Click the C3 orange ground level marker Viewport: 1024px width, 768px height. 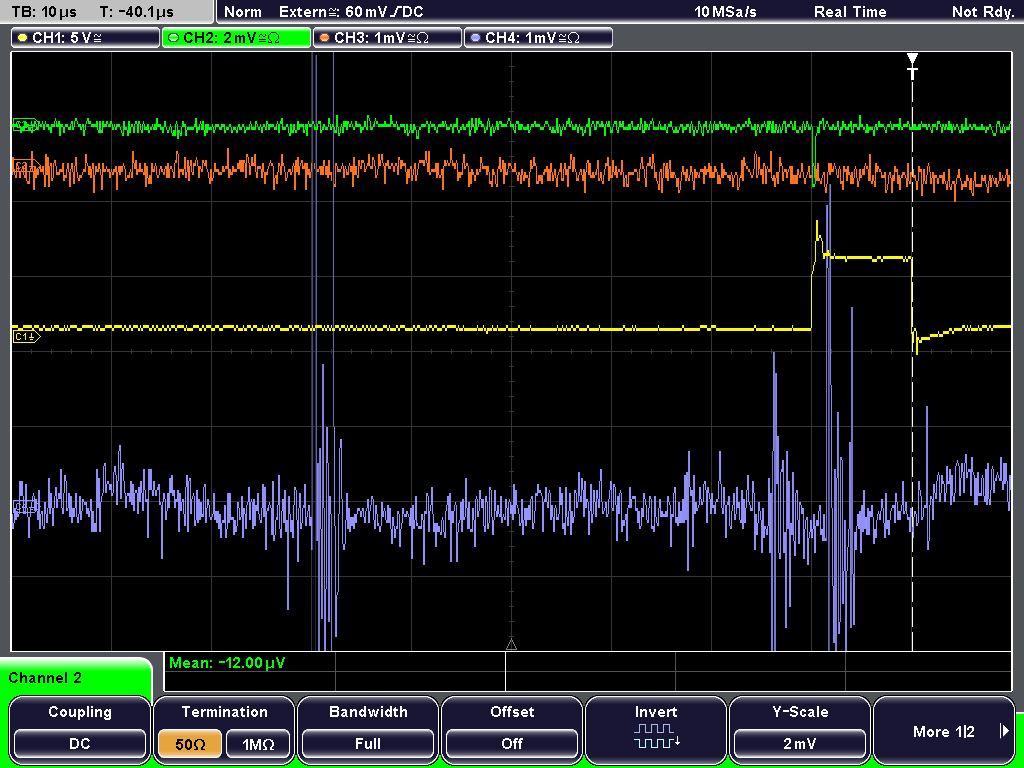coord(26,167)
